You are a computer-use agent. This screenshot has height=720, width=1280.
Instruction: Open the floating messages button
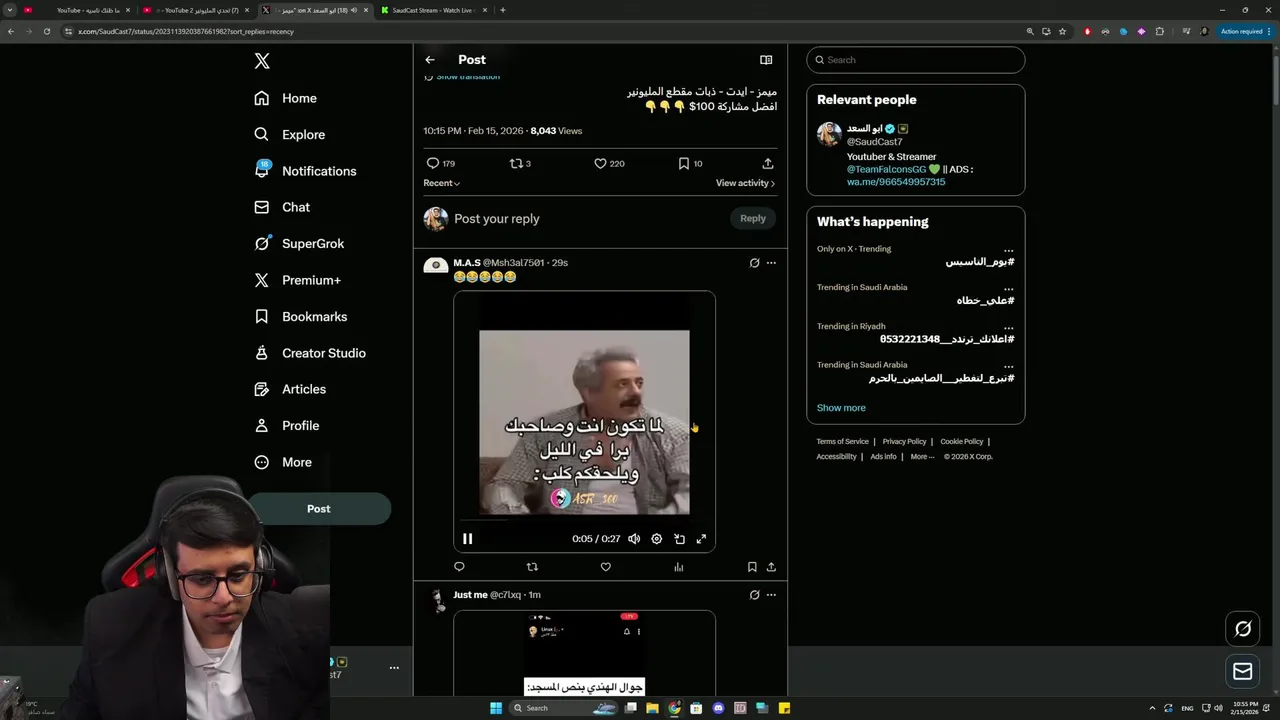(1243, 672)
